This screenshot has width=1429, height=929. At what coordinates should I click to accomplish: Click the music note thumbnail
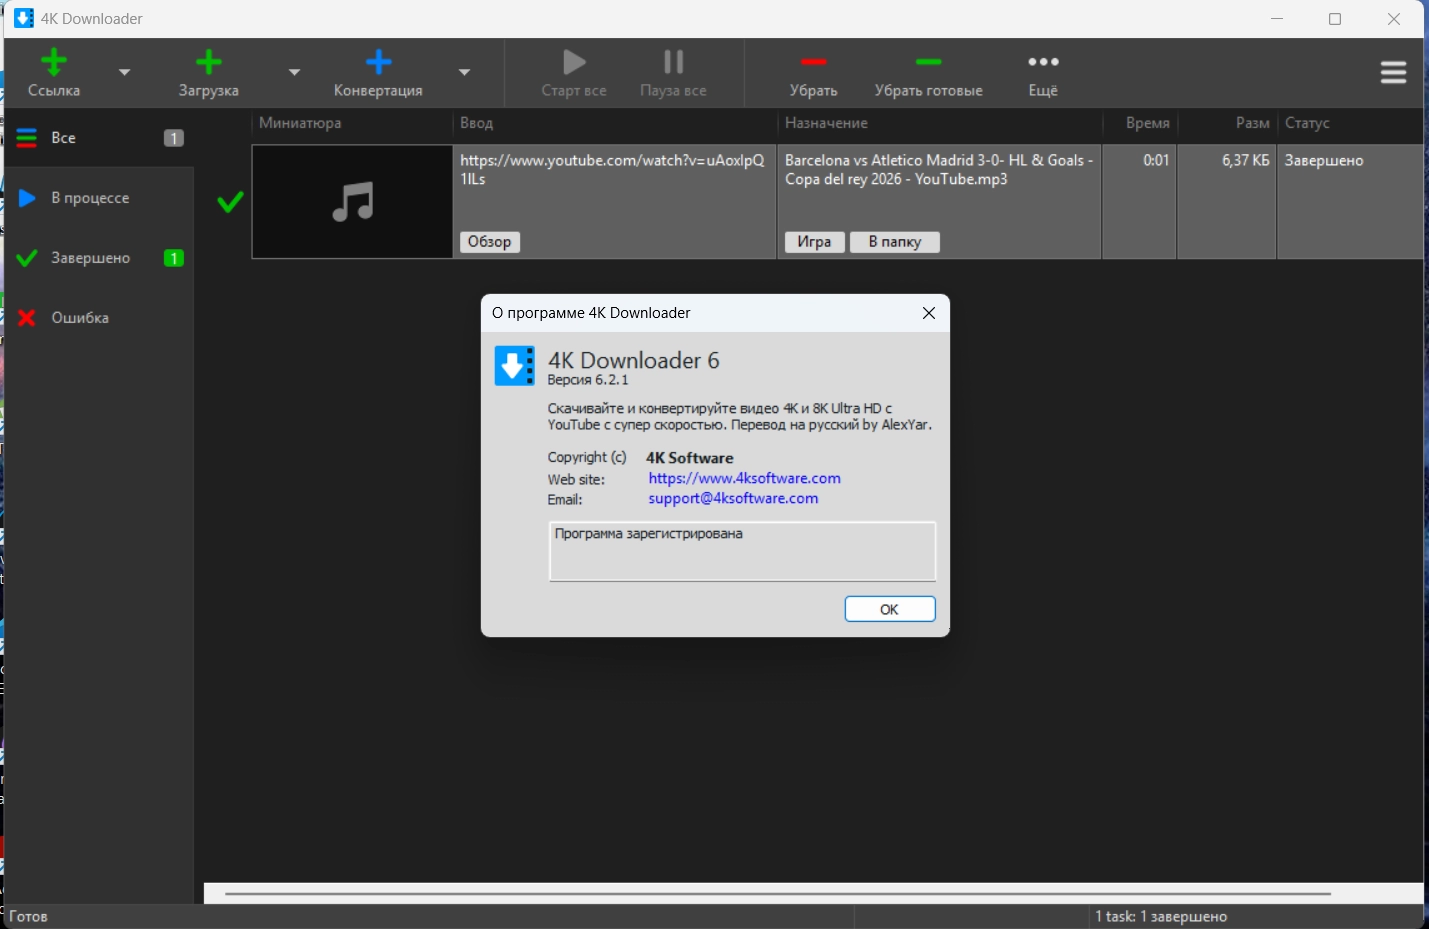[x=352, y=202]
